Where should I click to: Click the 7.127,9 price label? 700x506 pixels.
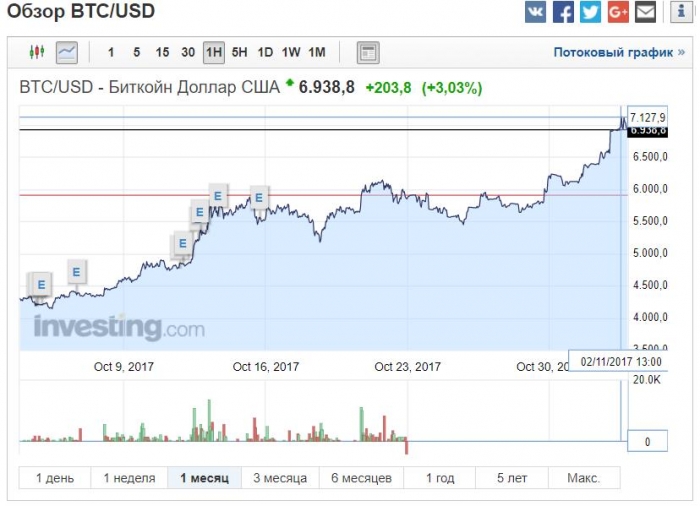(647, 117)
